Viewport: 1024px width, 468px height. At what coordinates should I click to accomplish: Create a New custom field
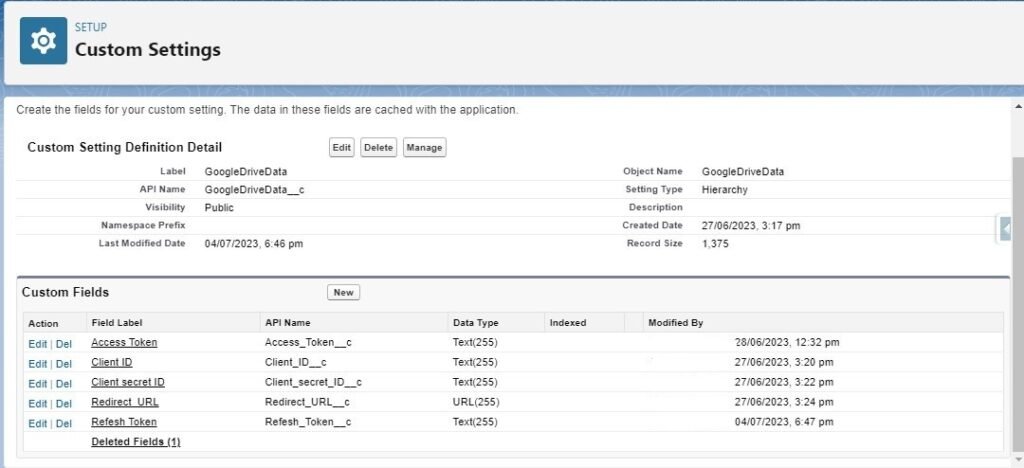click(343, 292)
